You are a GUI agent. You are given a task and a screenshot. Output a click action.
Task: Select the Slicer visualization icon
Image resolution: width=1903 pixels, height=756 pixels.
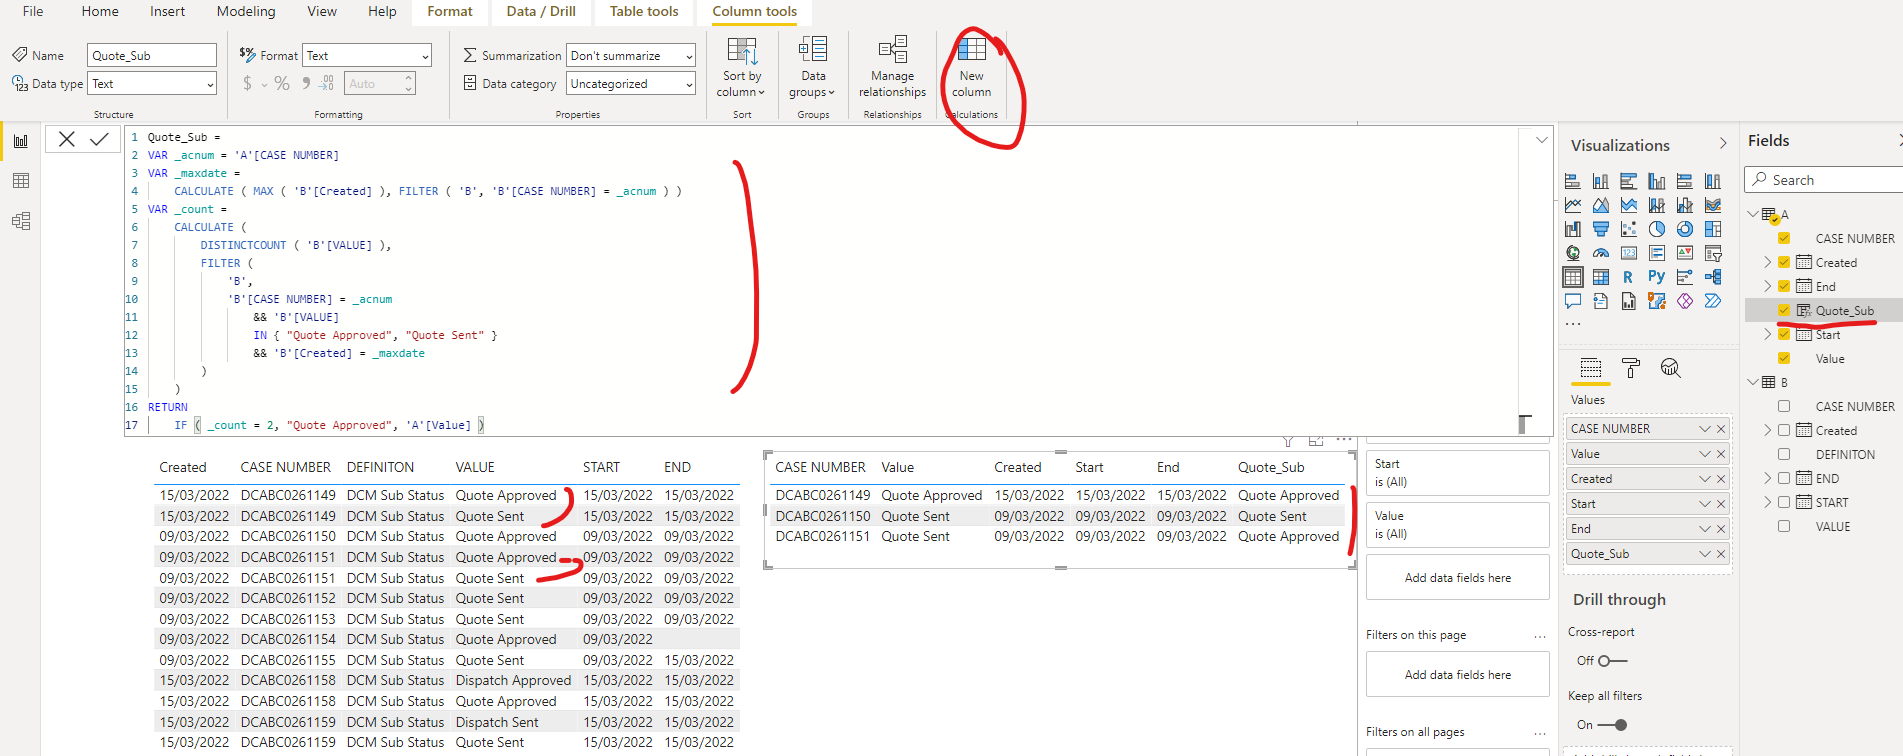click(1713, 253)
